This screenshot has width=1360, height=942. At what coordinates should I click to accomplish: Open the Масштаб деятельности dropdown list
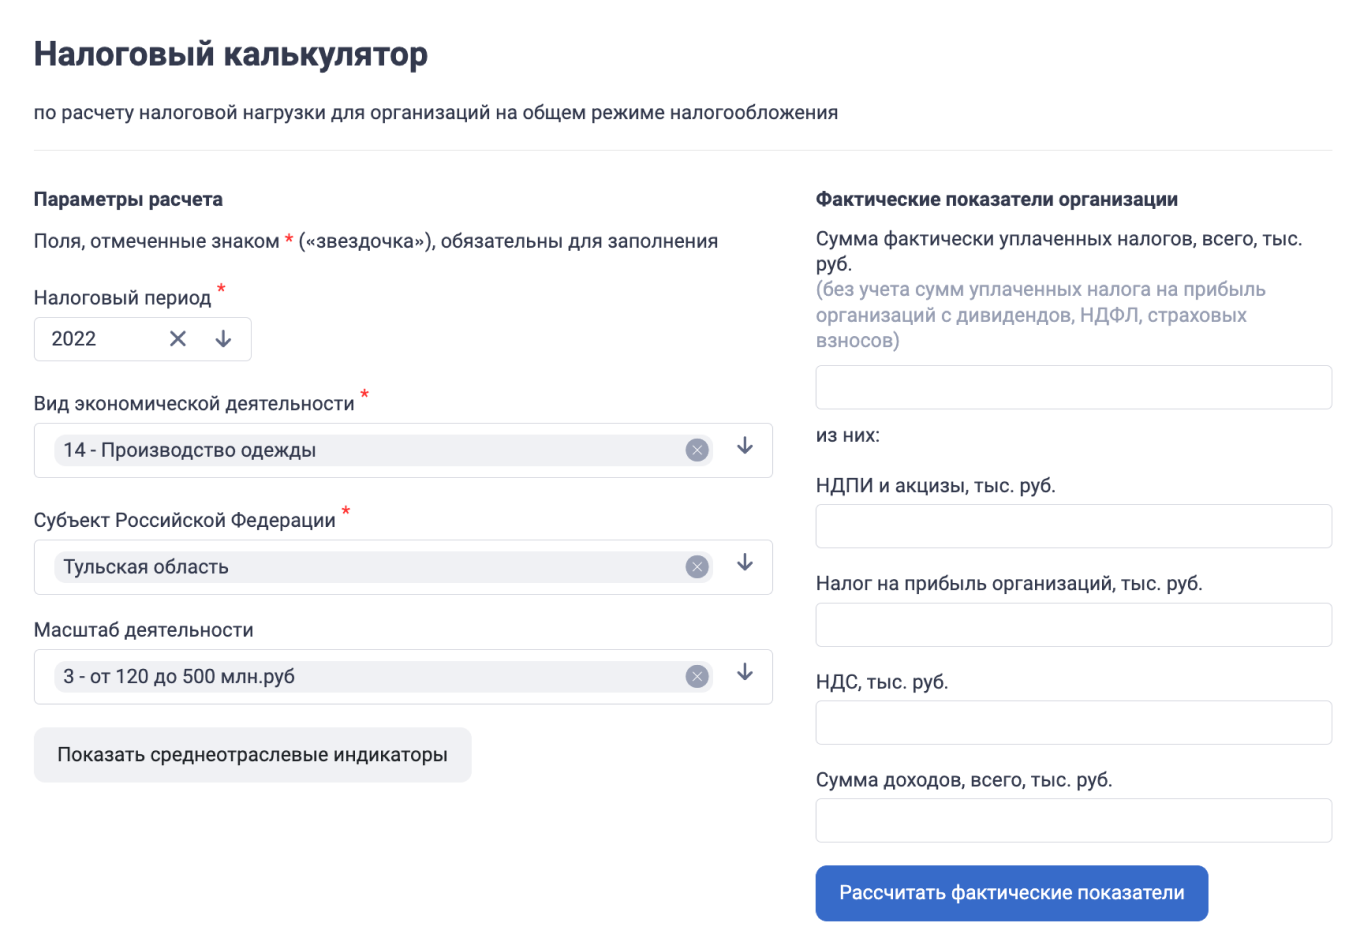(x=744, y=674)
